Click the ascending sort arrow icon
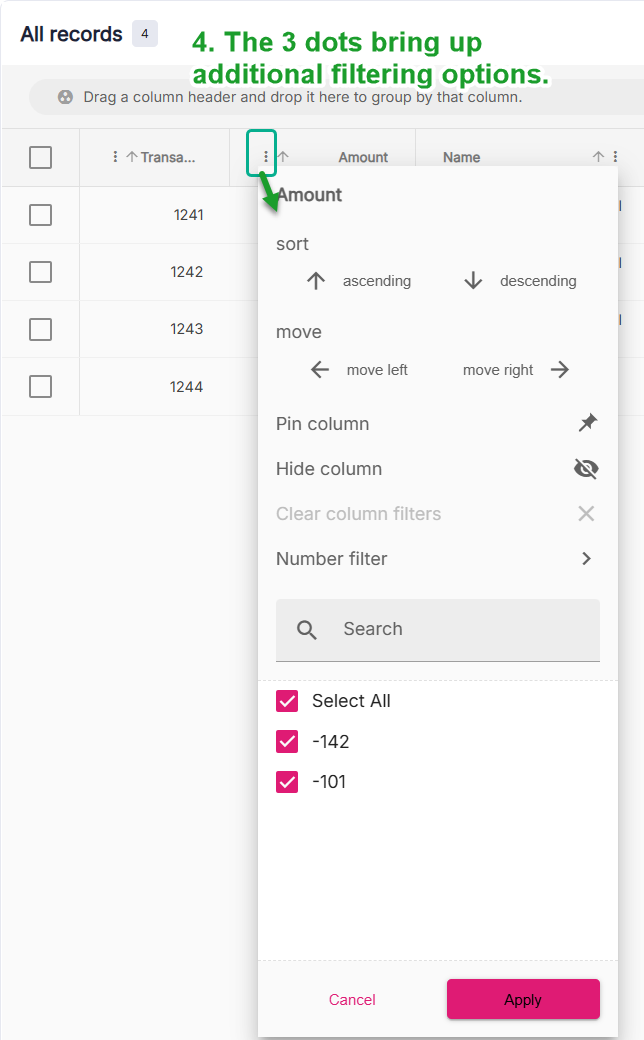The height and width of the screenshot is (1040, 644). [x=316, y=281]
